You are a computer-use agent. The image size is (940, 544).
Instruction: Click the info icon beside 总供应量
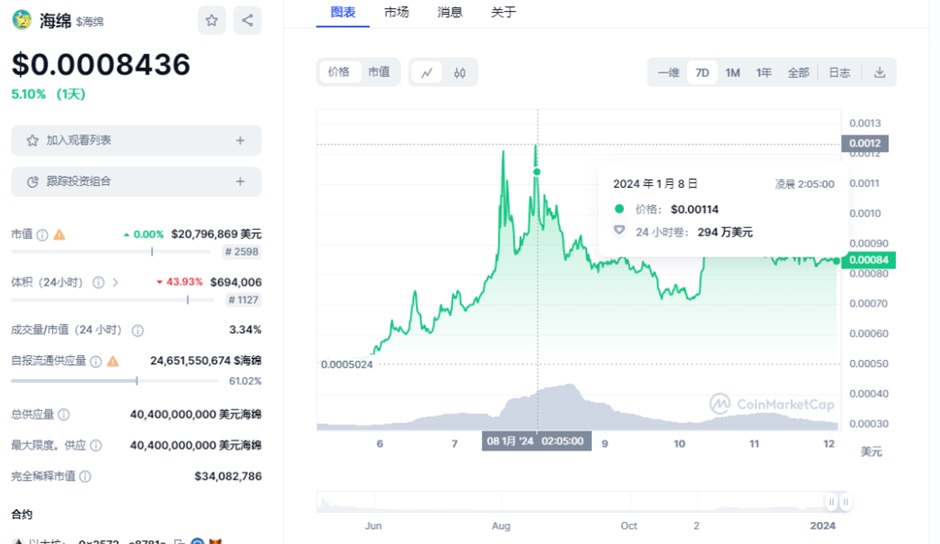click(x=64, y=414)
